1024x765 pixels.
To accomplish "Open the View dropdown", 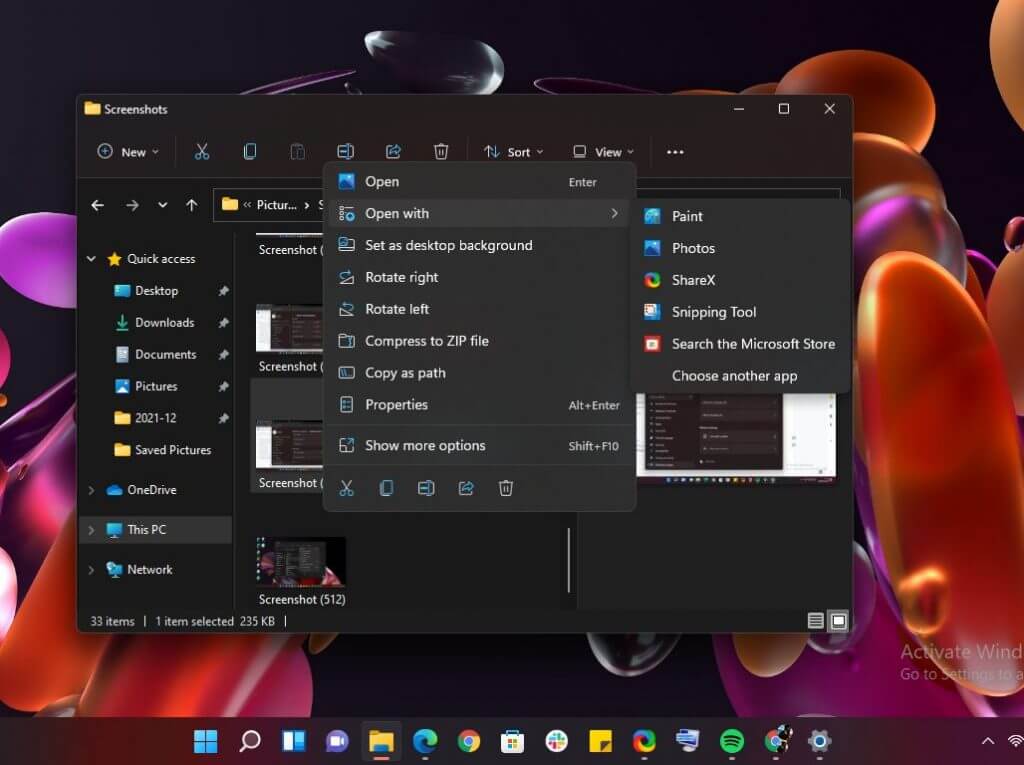I will [603, 152].
